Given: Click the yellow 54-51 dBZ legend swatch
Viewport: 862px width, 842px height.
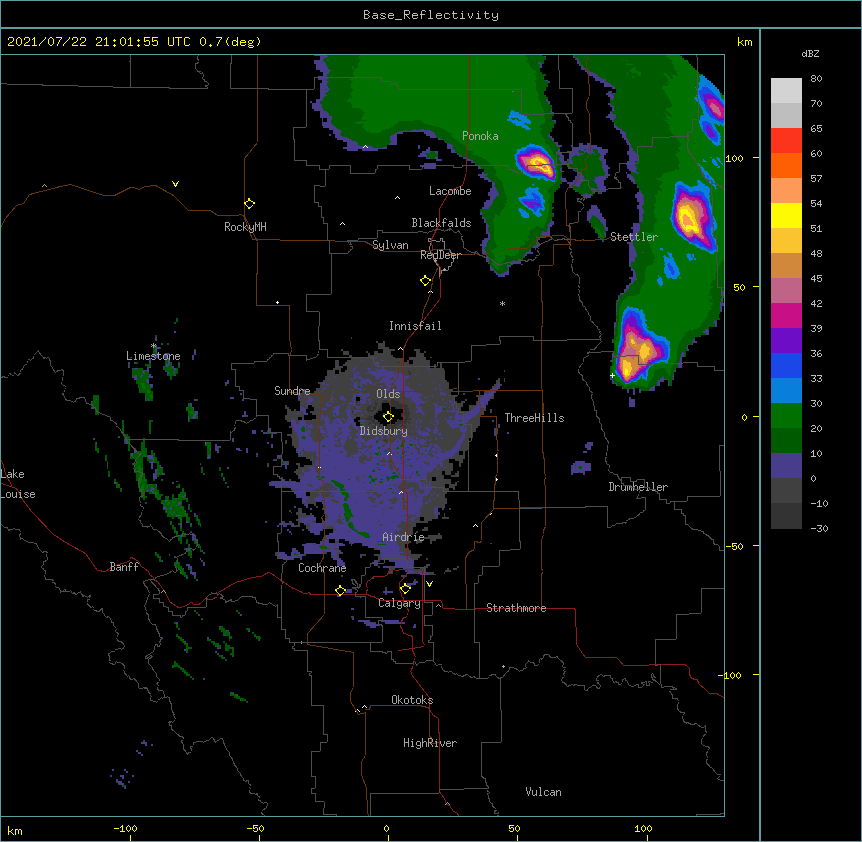Looking at the screenshot, I should click(x=786, y=215).
